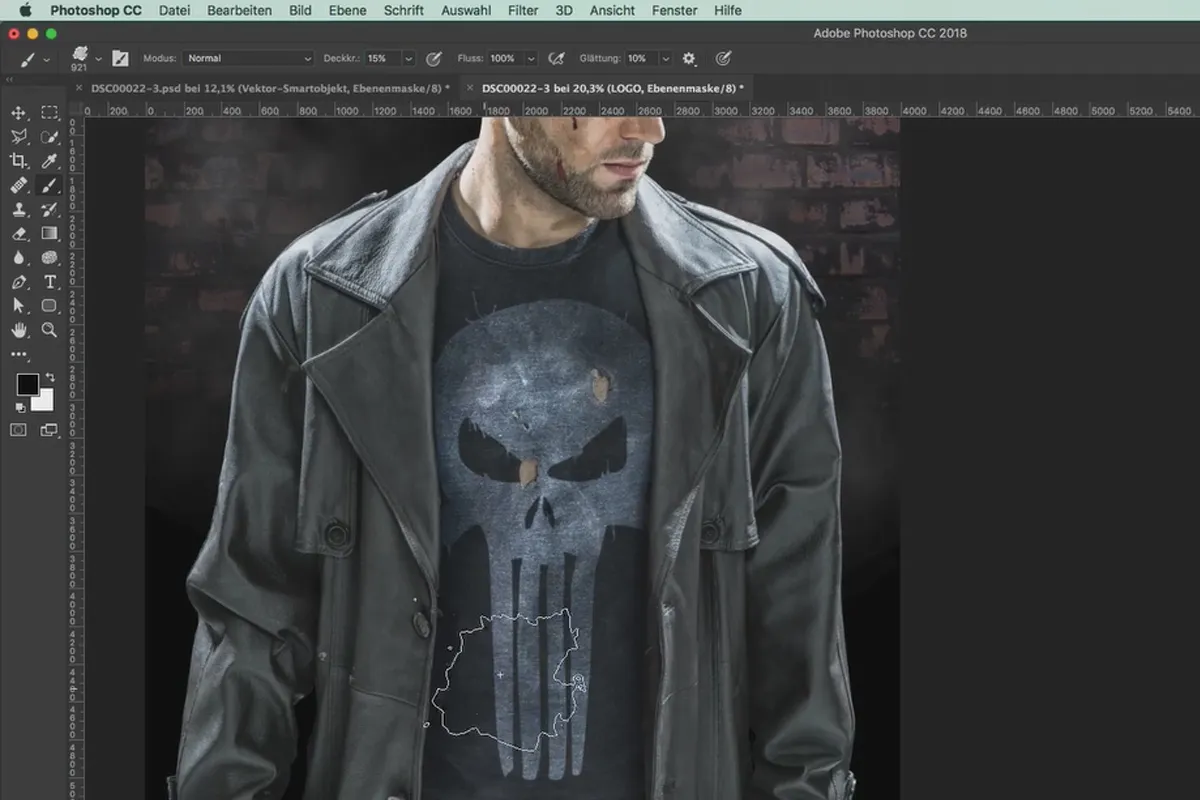Screen dimensions: 1200x800
Task: Toggle pressure control for opacity
Action: [434, 59]
